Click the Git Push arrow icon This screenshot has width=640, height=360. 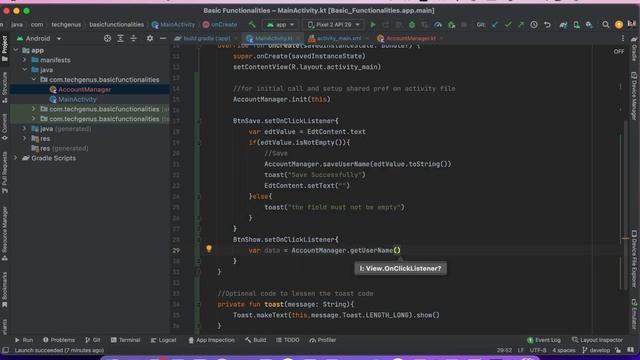point(521,25)
